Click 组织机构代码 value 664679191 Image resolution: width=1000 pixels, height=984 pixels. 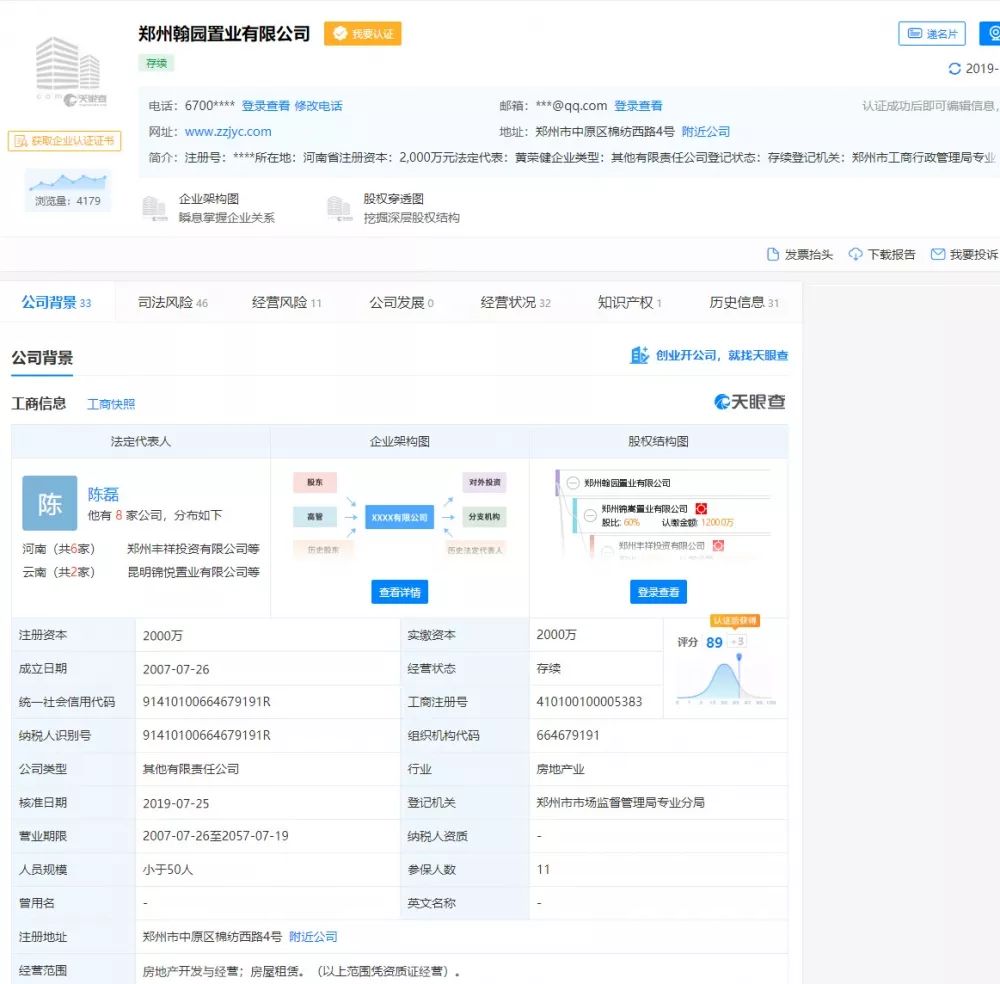pos(568,735)
